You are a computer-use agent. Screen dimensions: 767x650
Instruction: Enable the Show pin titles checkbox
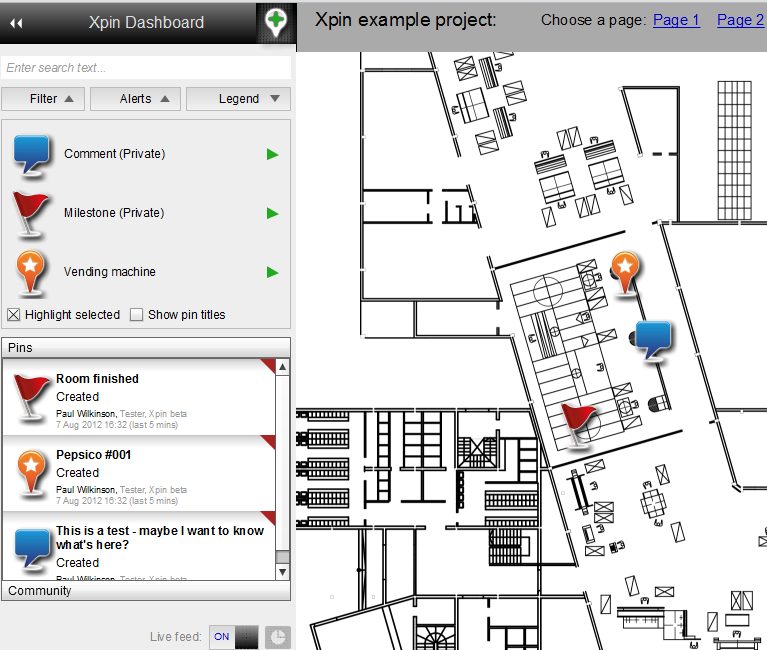coord(137,315)
